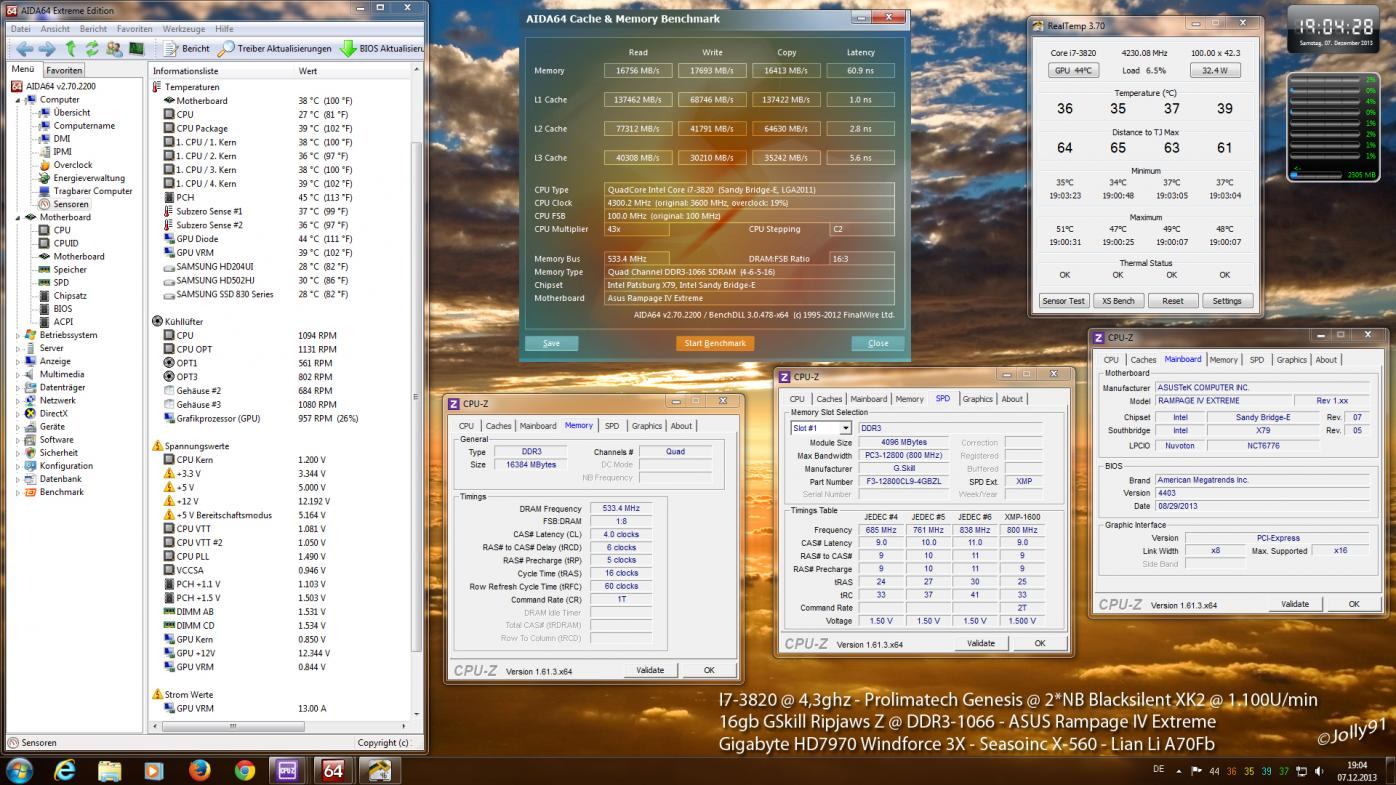Select Energieverwaltung tree entry

[x=89, y=178]
